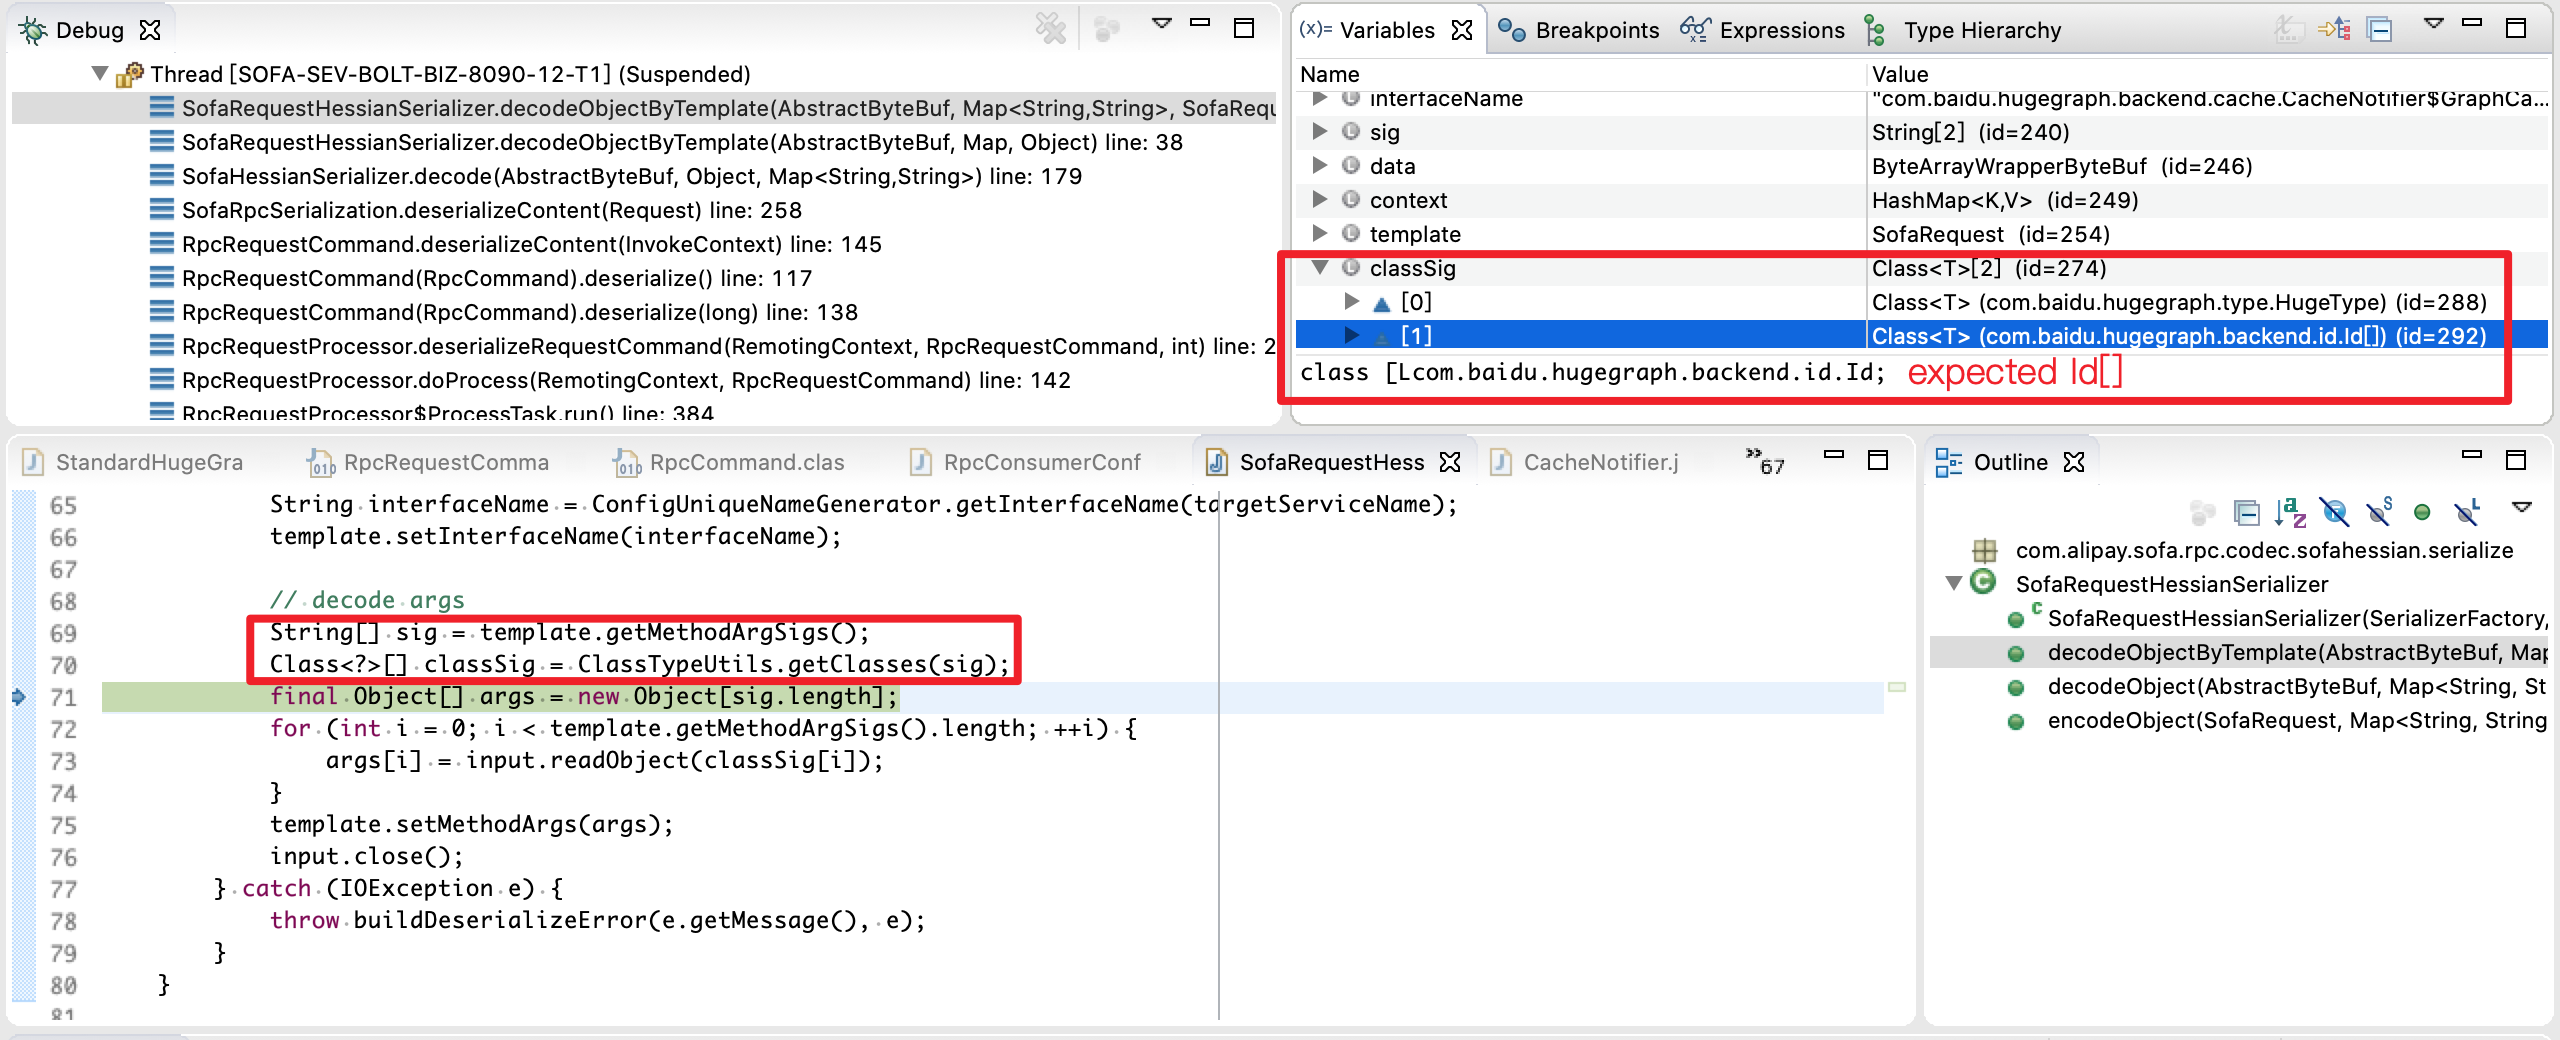The width and height of the screenshot is (2560, 1040).
Task: Click the breakpoint arrow on line 71
Action: coord(18,697)
